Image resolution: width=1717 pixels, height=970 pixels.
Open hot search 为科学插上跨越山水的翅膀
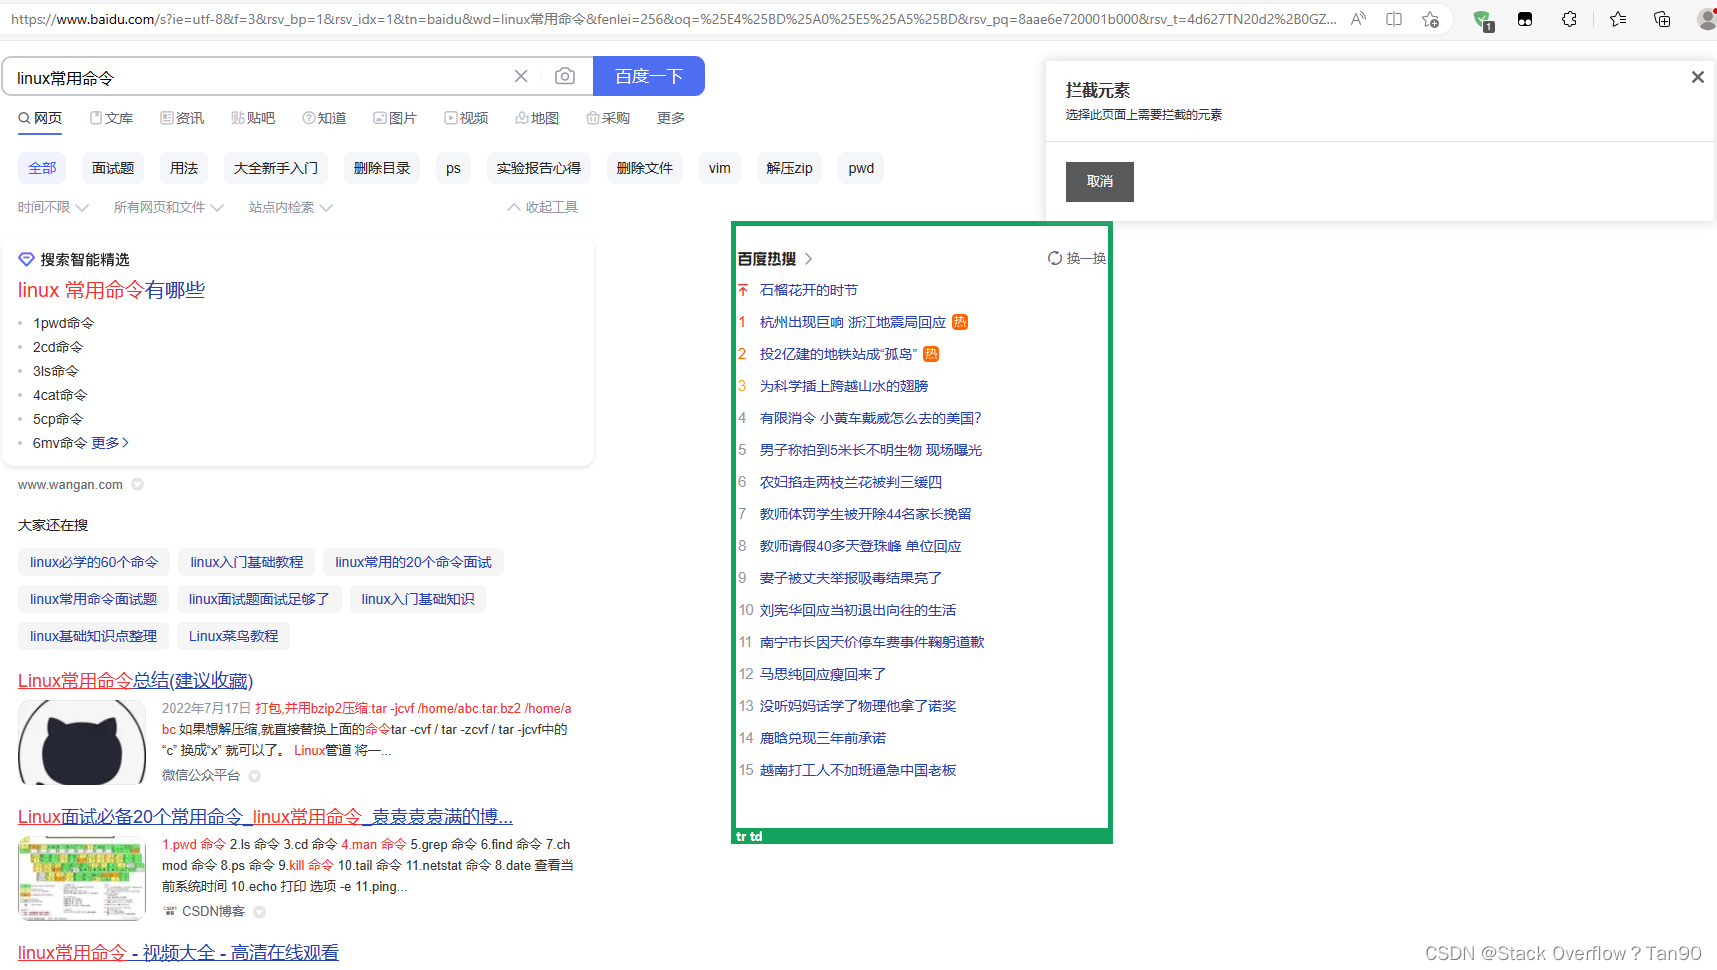click(844, 386)
